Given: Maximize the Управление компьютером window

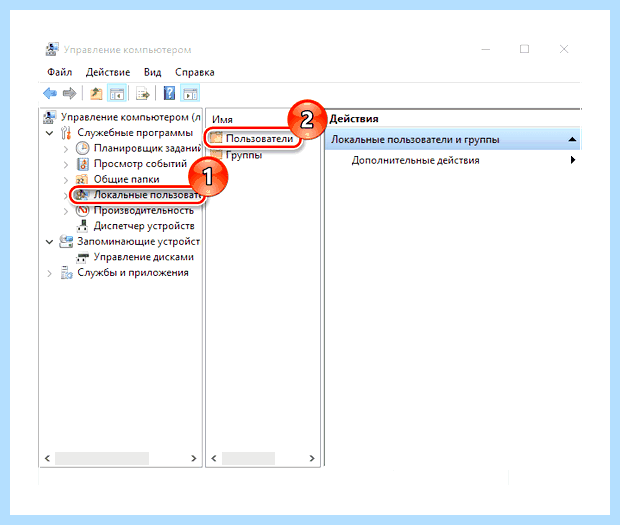Looking at the screenshot, I should (524, 49).
